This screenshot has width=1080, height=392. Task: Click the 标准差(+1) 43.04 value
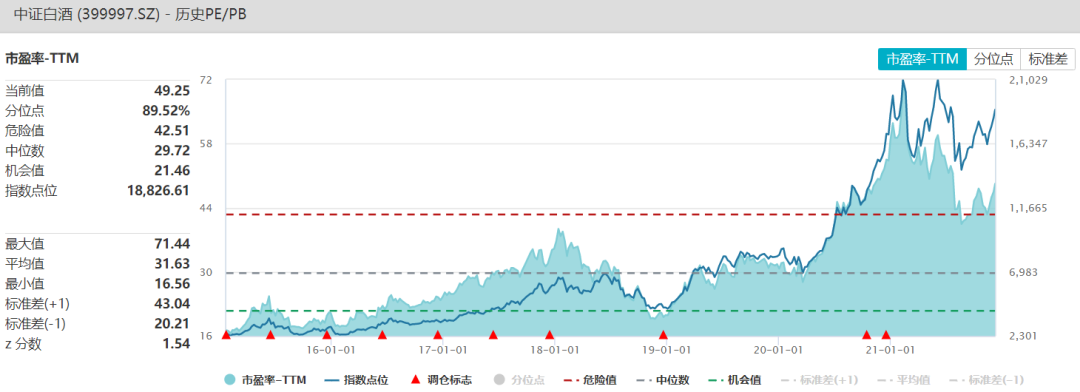pyautogui.click(x=172, y=304)
